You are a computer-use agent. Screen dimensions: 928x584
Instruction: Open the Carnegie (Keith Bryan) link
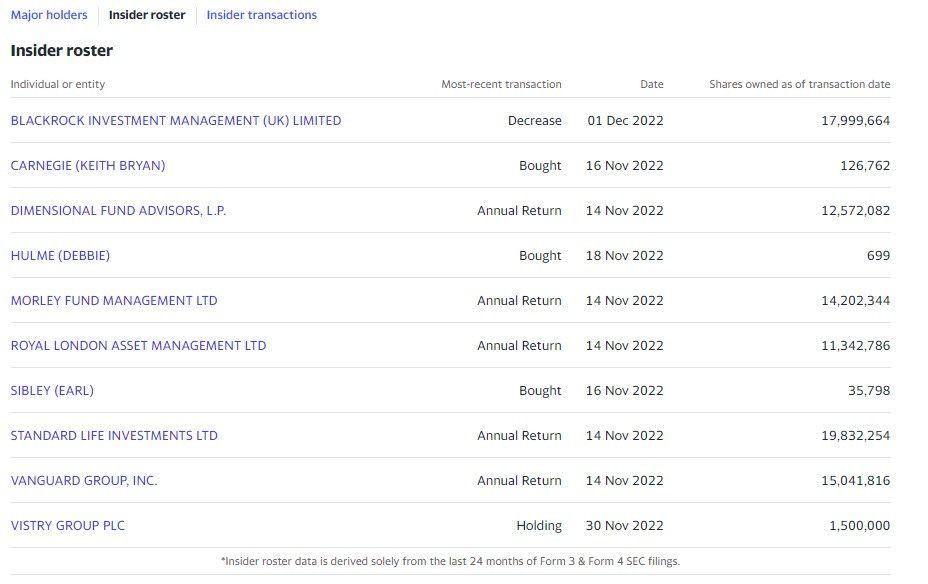click(88, 166)
